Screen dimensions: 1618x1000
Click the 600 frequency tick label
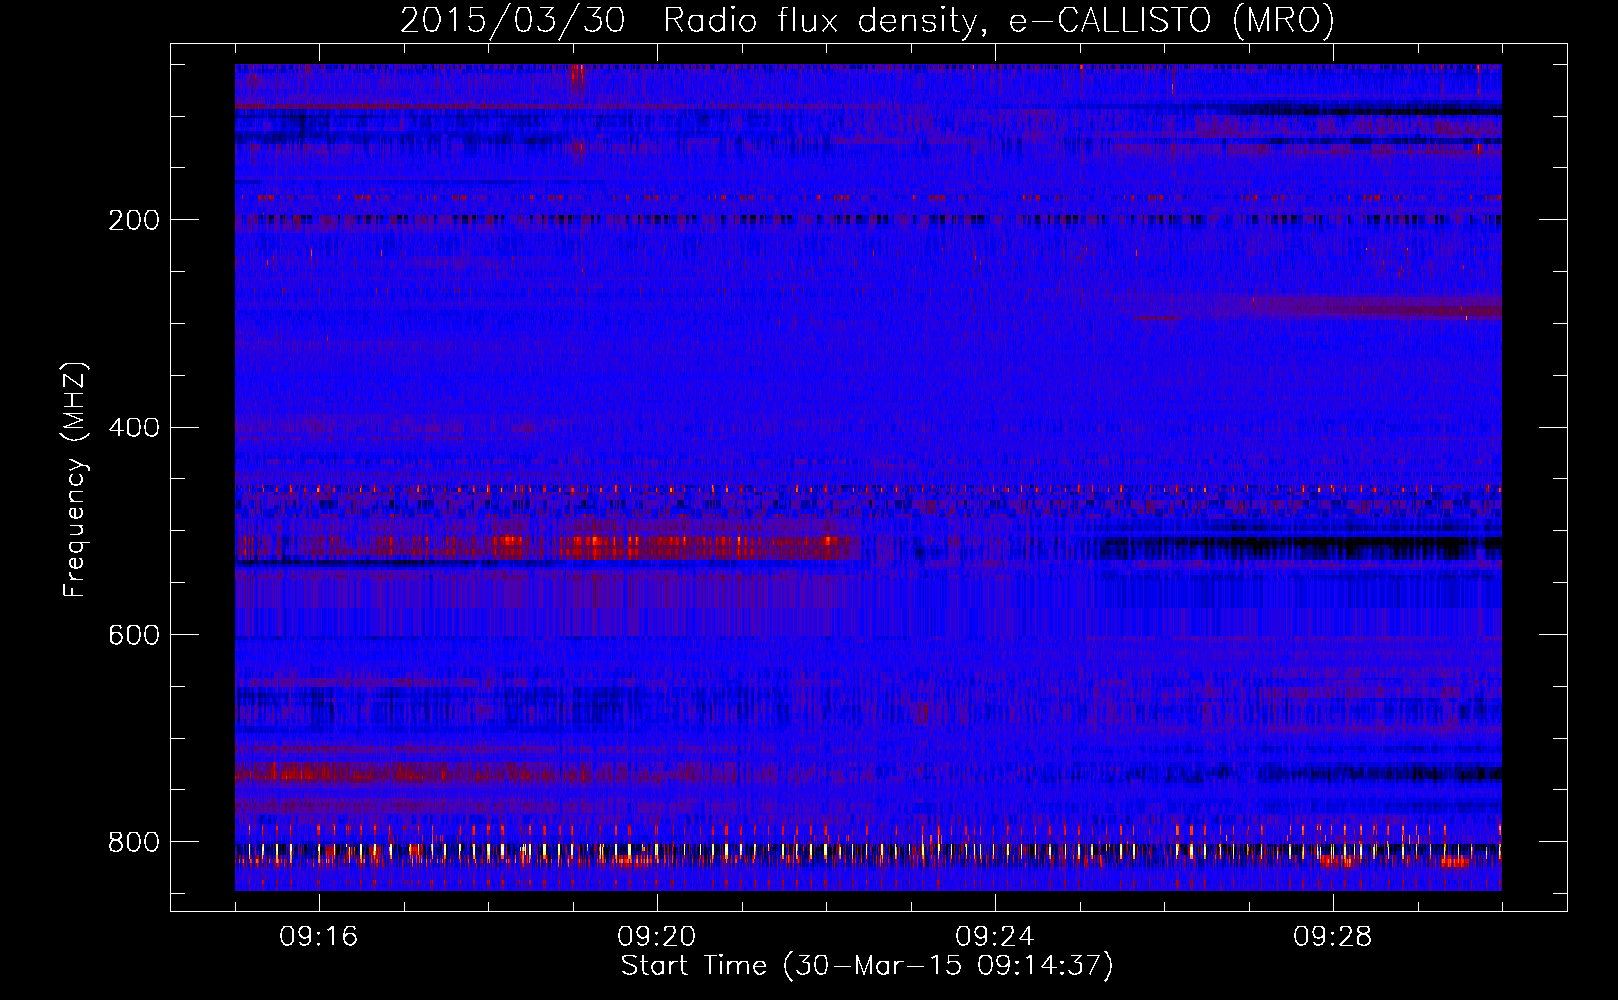click(134, 636)
